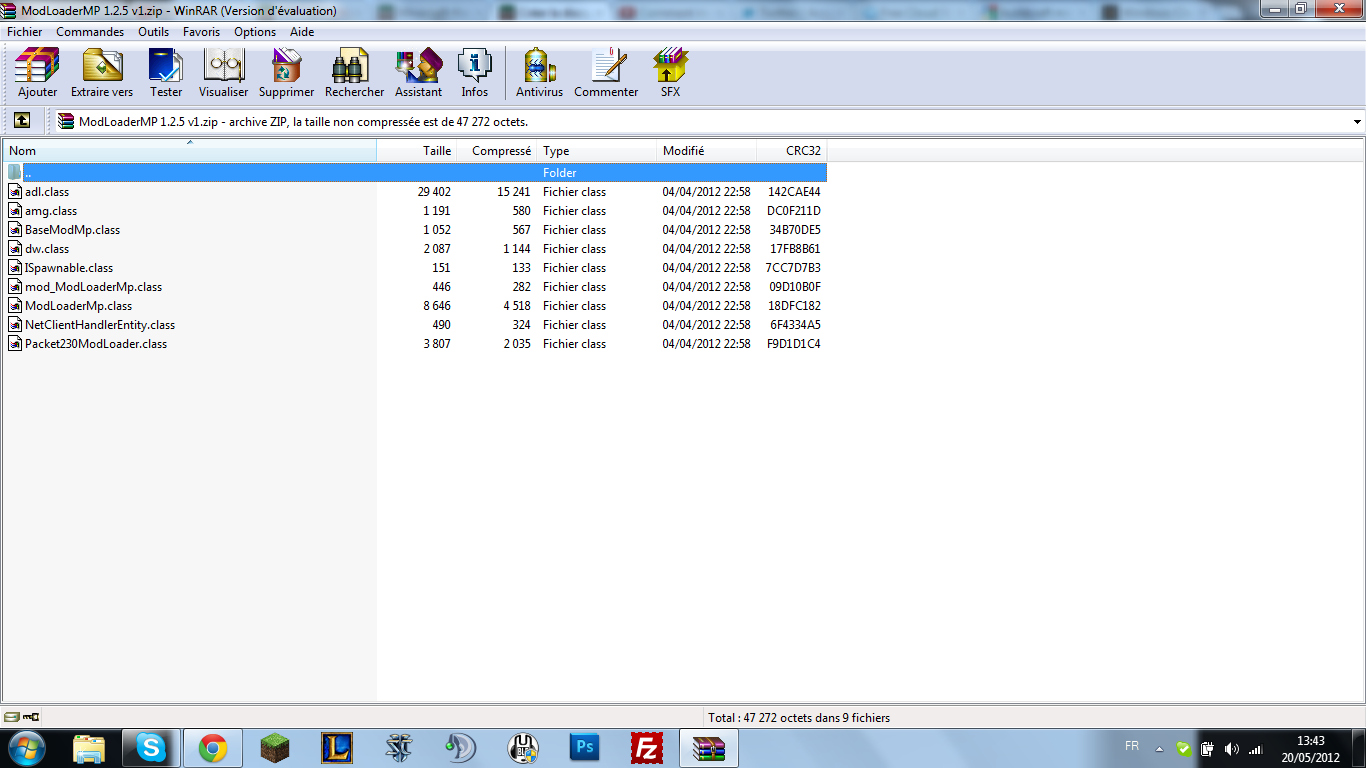Click WinRAR taskbar button
The height and width of the screenshot is (768, 1366).
[709, 748]
